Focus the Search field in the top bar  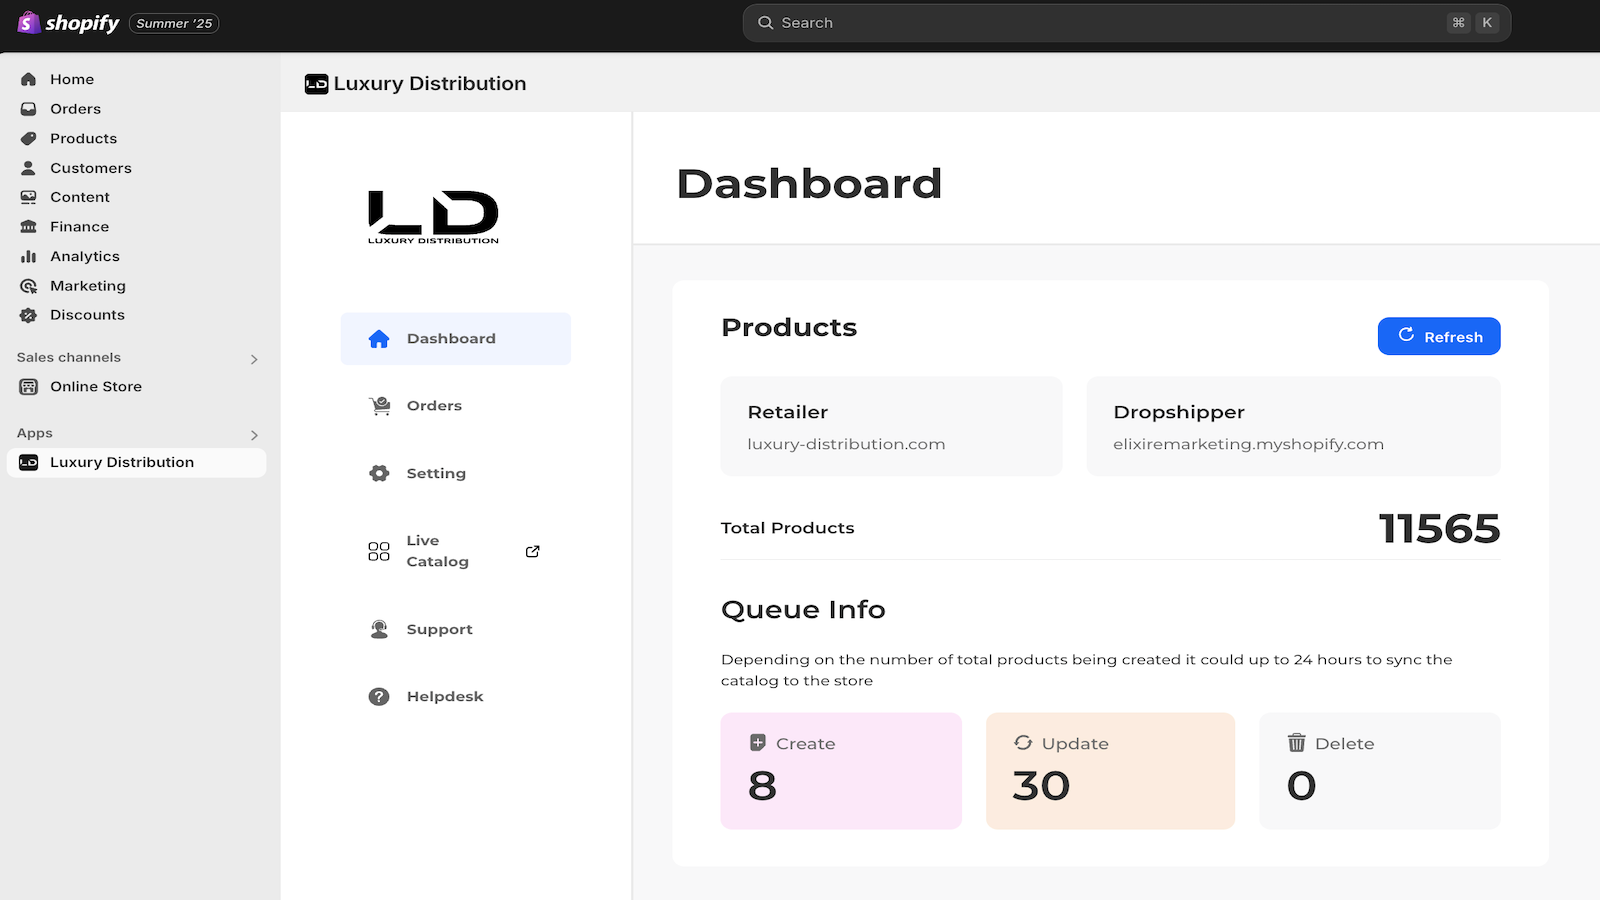pyautogui.click(x=1126, y=23)
